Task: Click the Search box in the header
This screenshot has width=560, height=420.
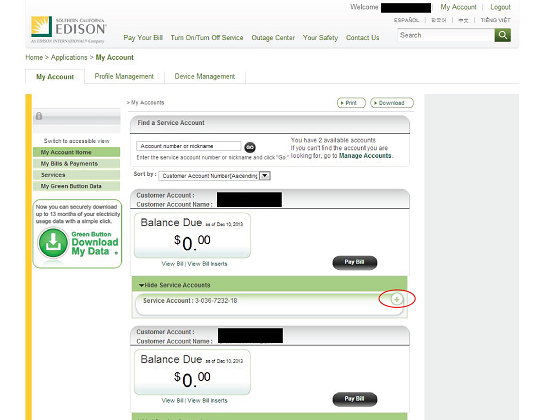Action: [x=446, y=35]
